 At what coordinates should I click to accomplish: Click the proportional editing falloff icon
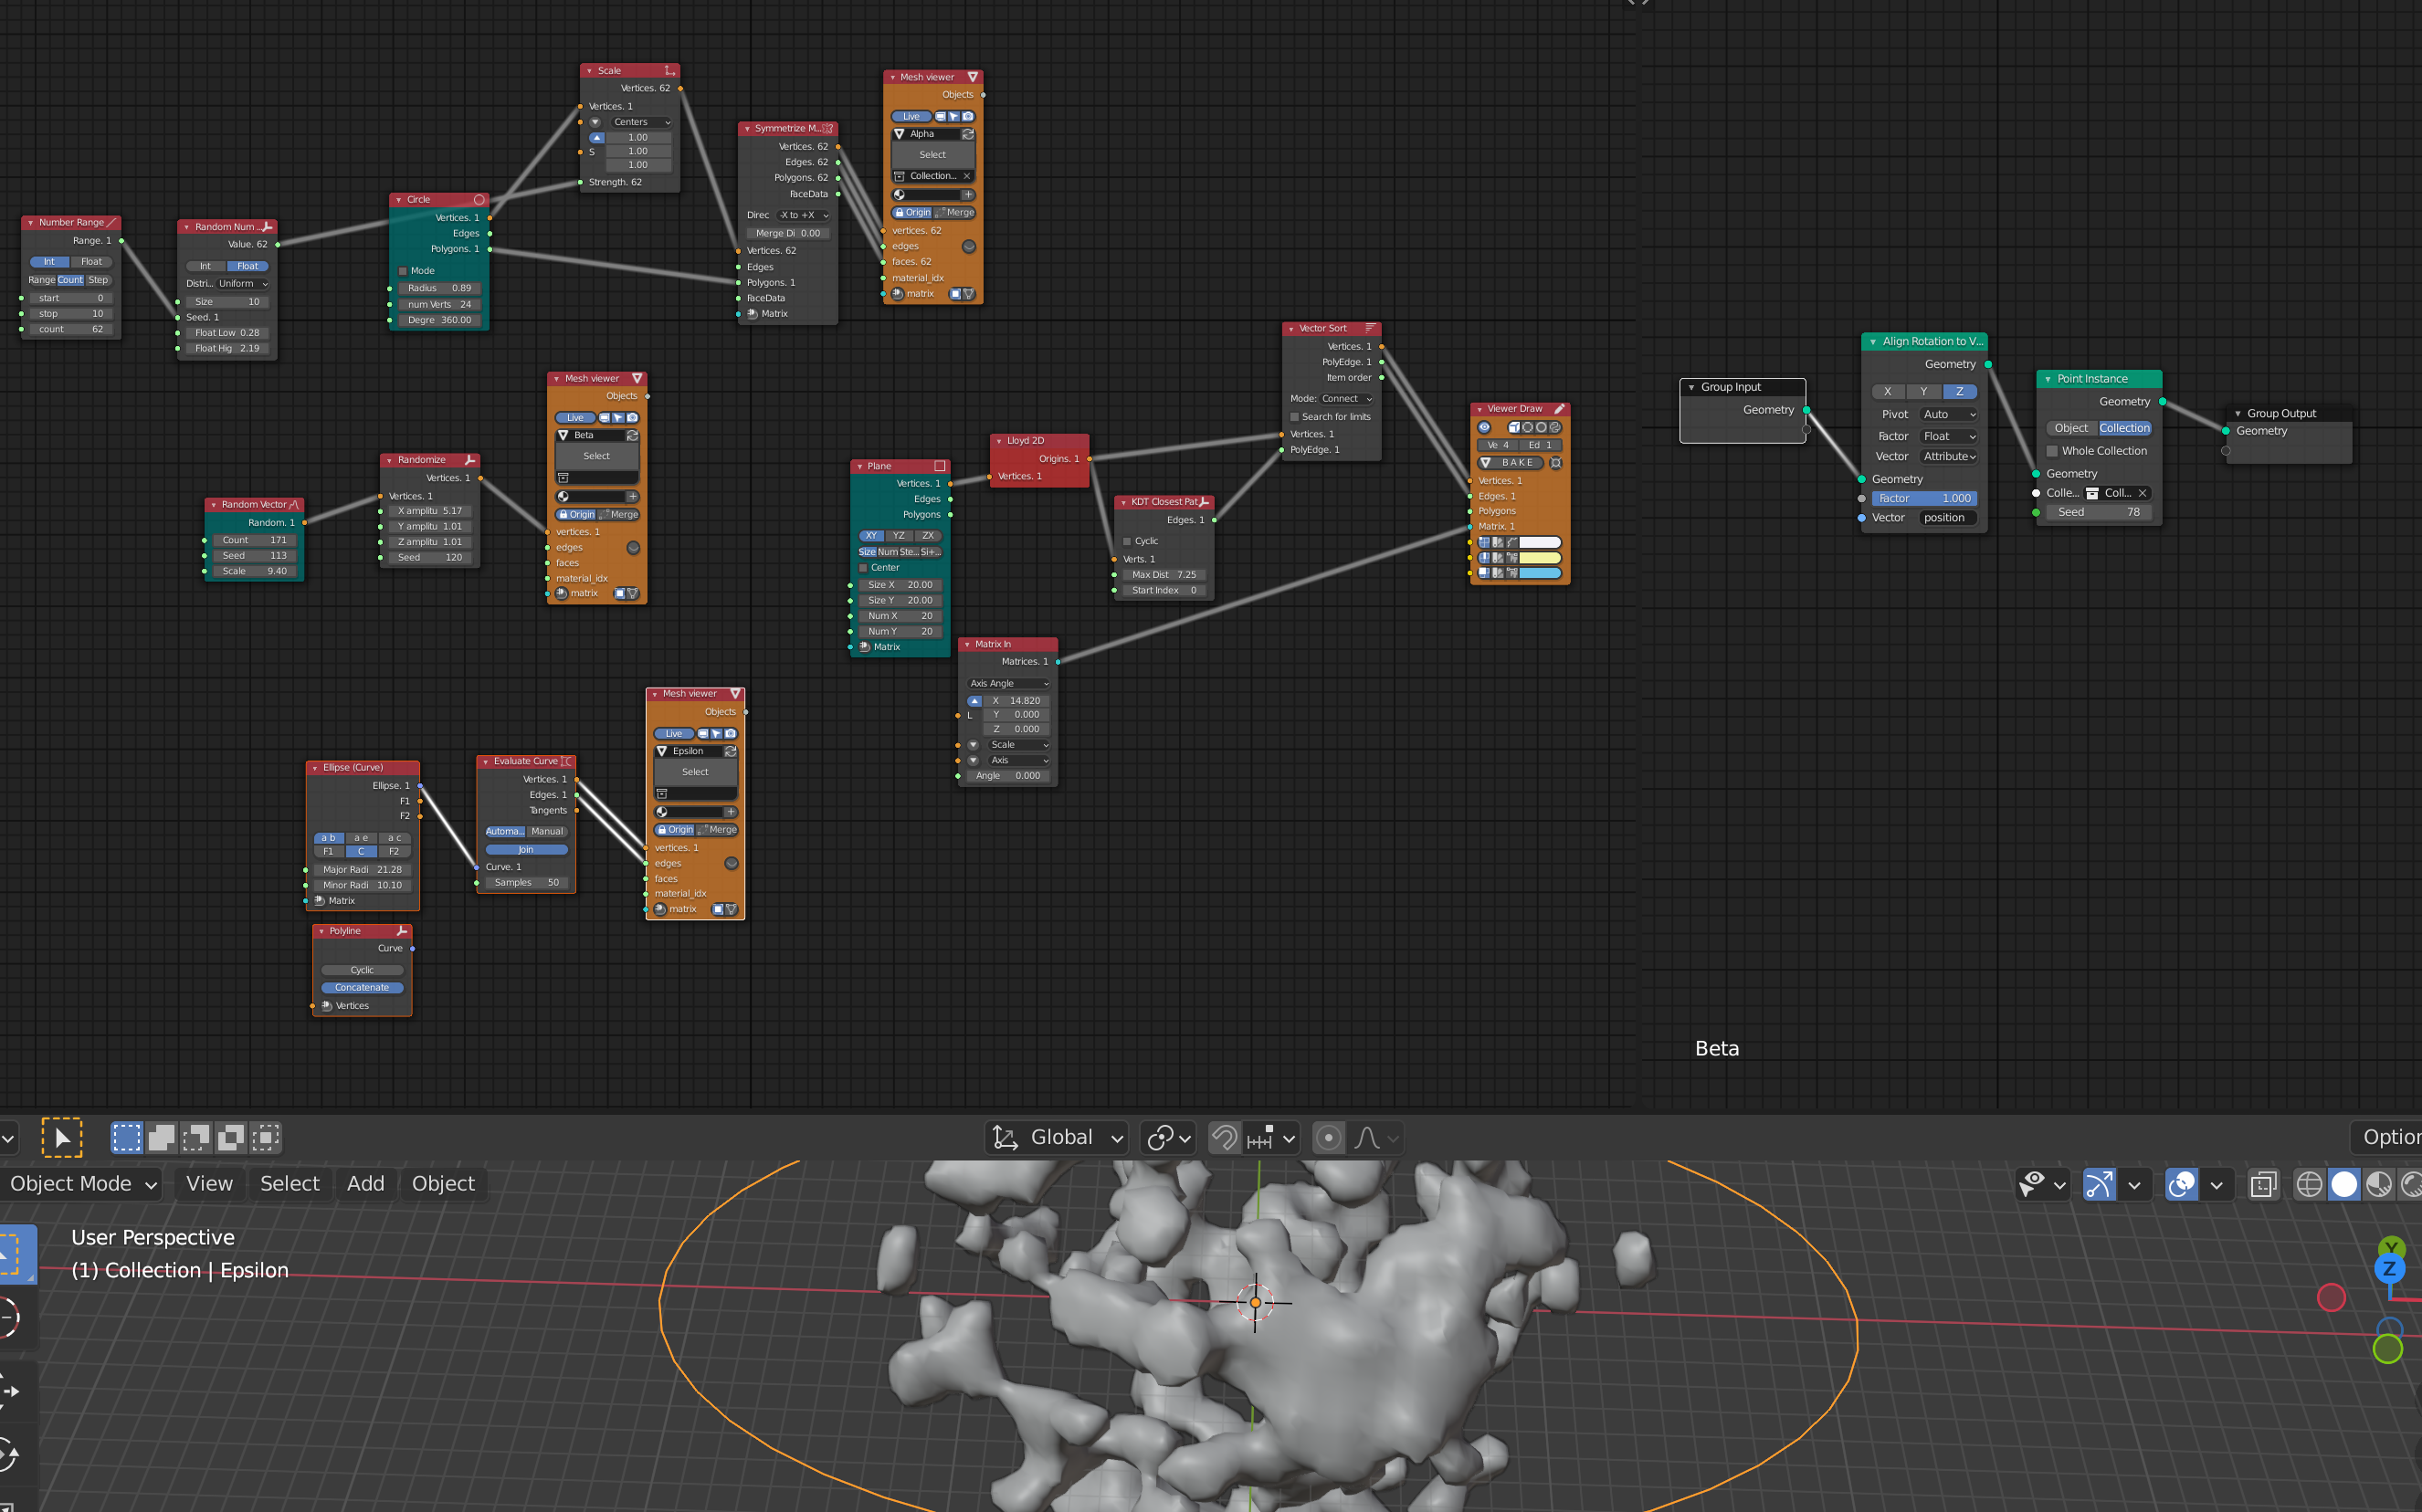click(1367, 1137)
